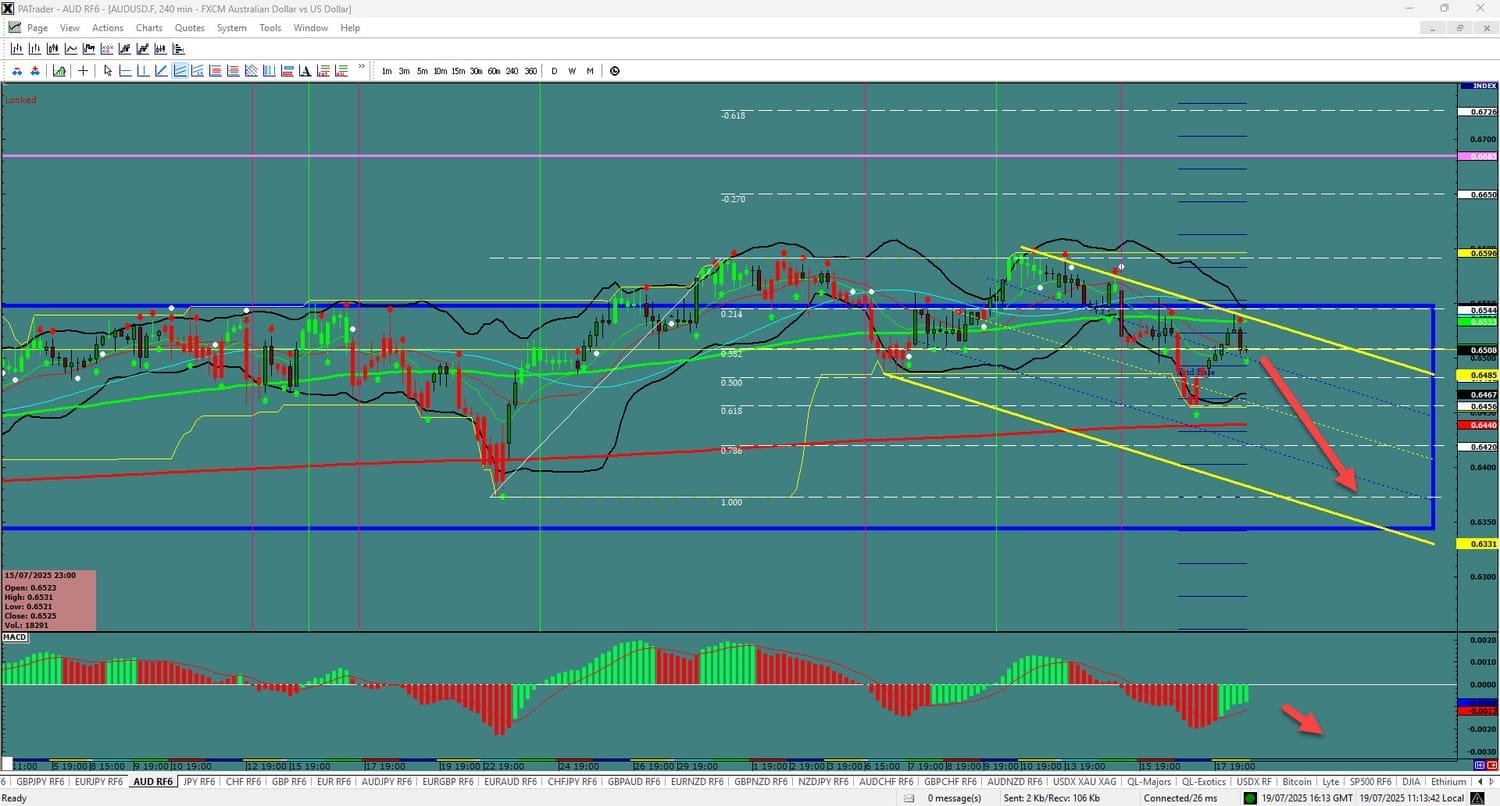Toggle the 240 minute timeframe

[x=512, y=71]
